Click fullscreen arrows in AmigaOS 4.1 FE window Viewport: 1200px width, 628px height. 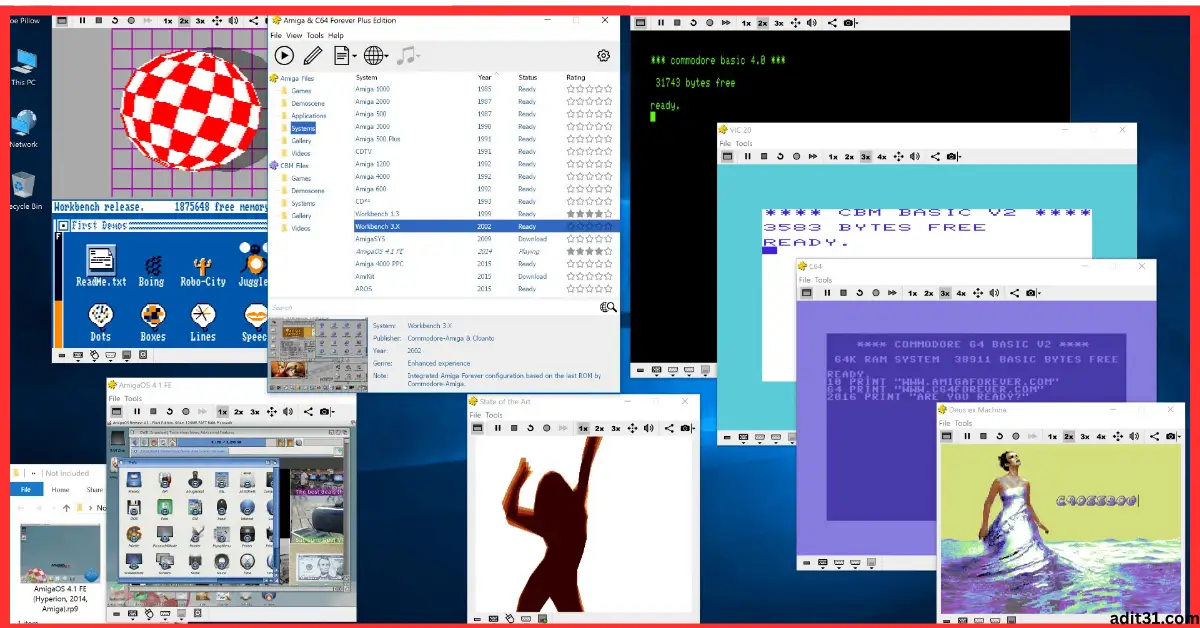[271, 411]
